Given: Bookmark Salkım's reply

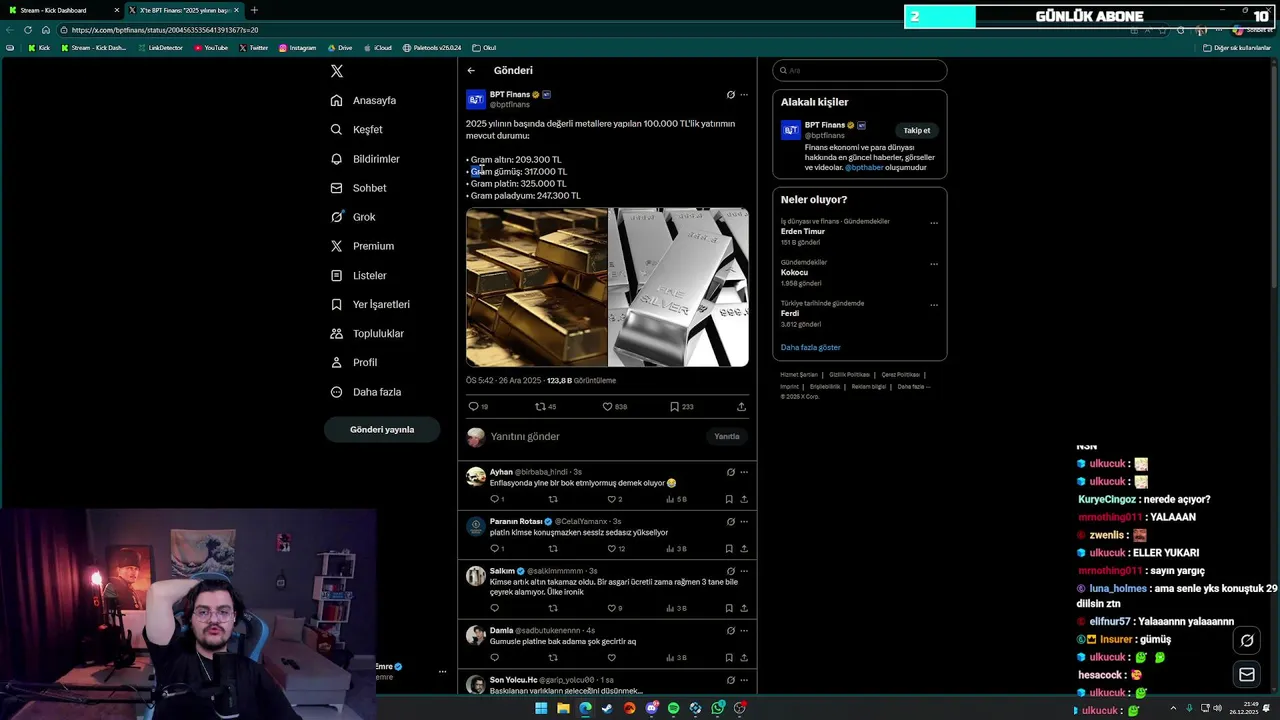Looking at the screenshot, I should tap(729, 608).
